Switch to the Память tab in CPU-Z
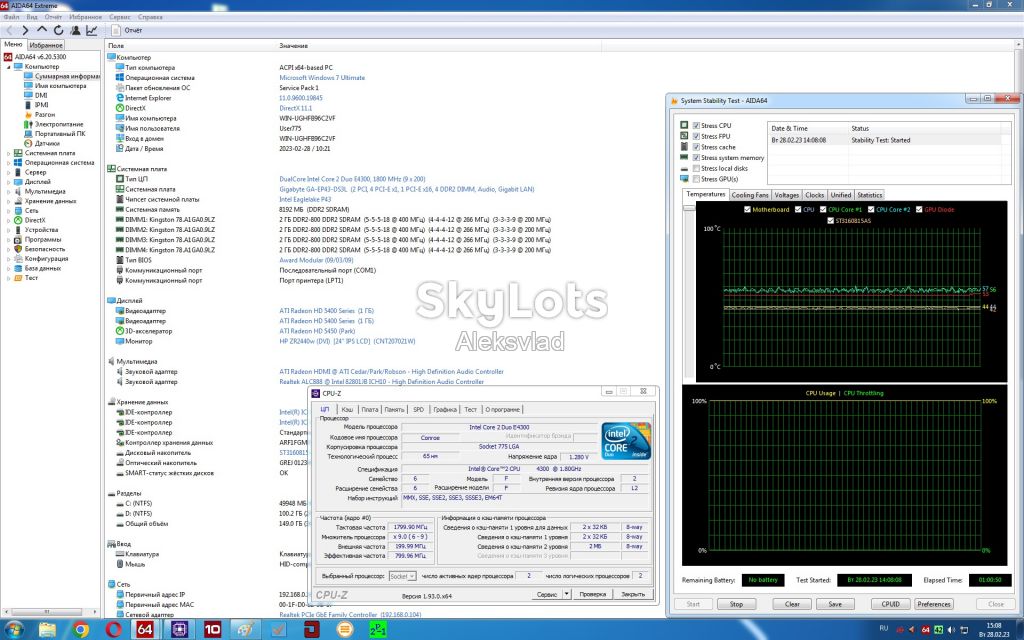Viewport: 1024px width, 640px height. pyautogui.click(x=394, y=409)
